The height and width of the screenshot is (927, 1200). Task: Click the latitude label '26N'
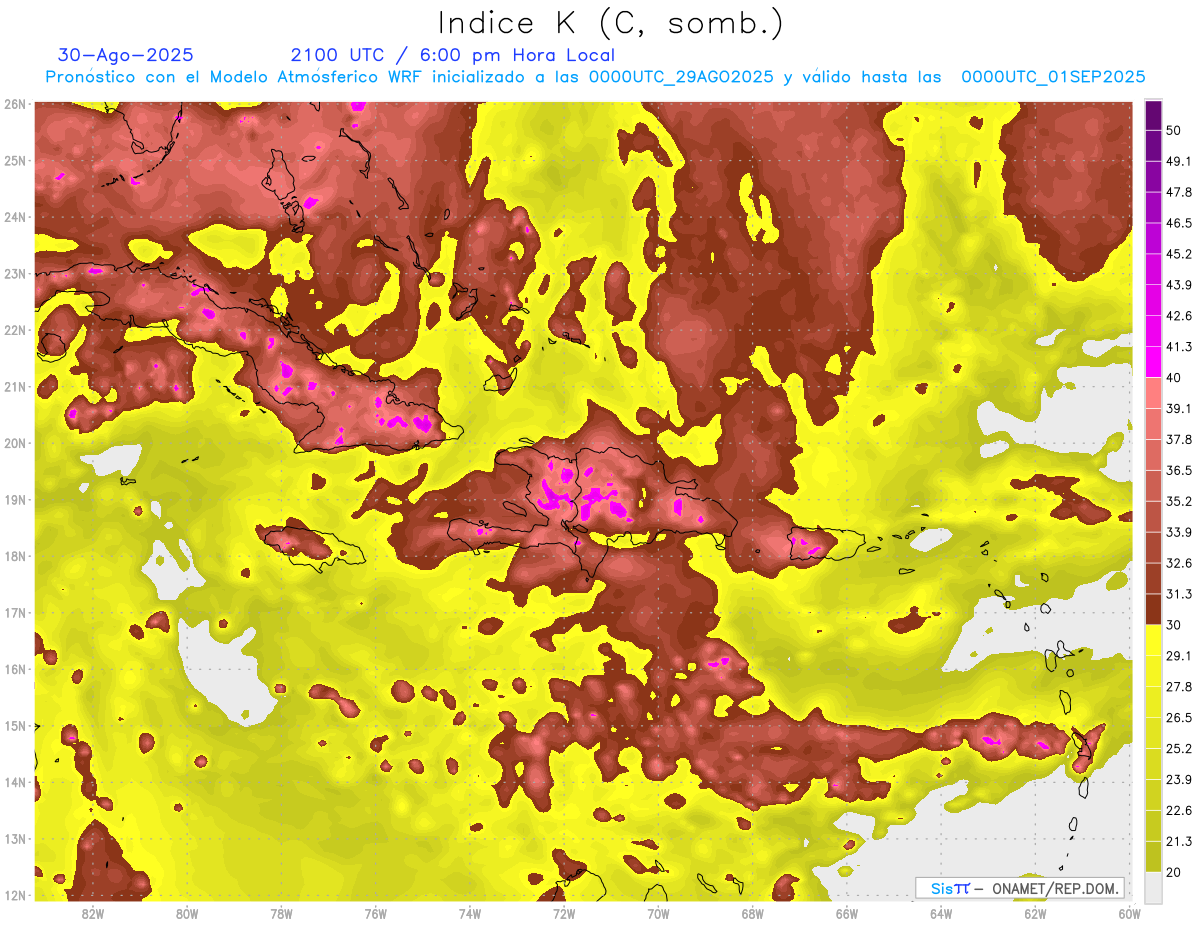(x=15, y=104)
